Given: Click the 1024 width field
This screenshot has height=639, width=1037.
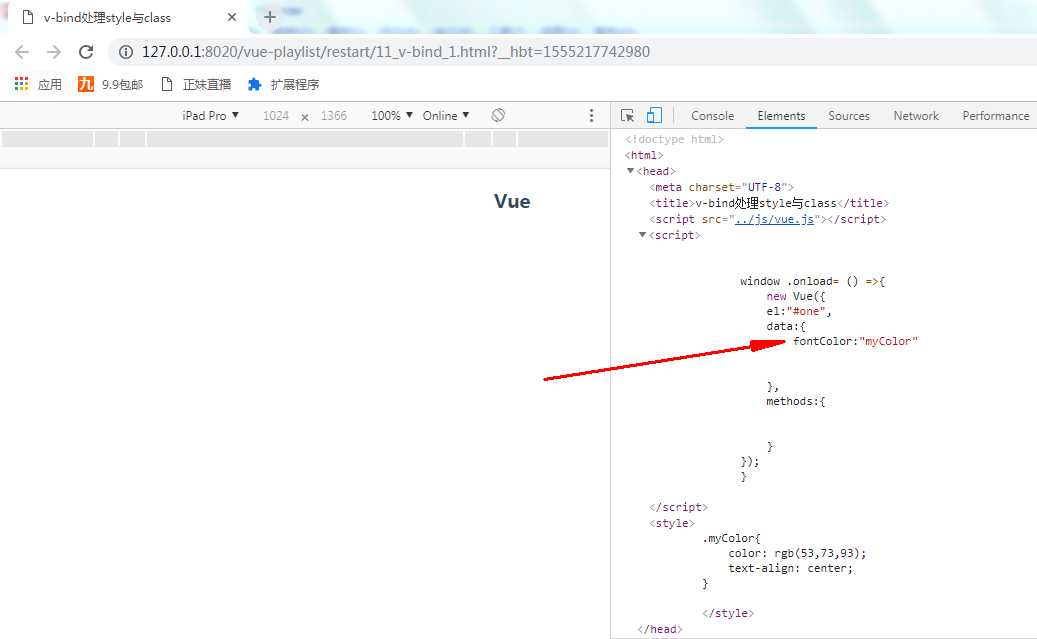Looking at the screenshot, I should coord(276,116).
